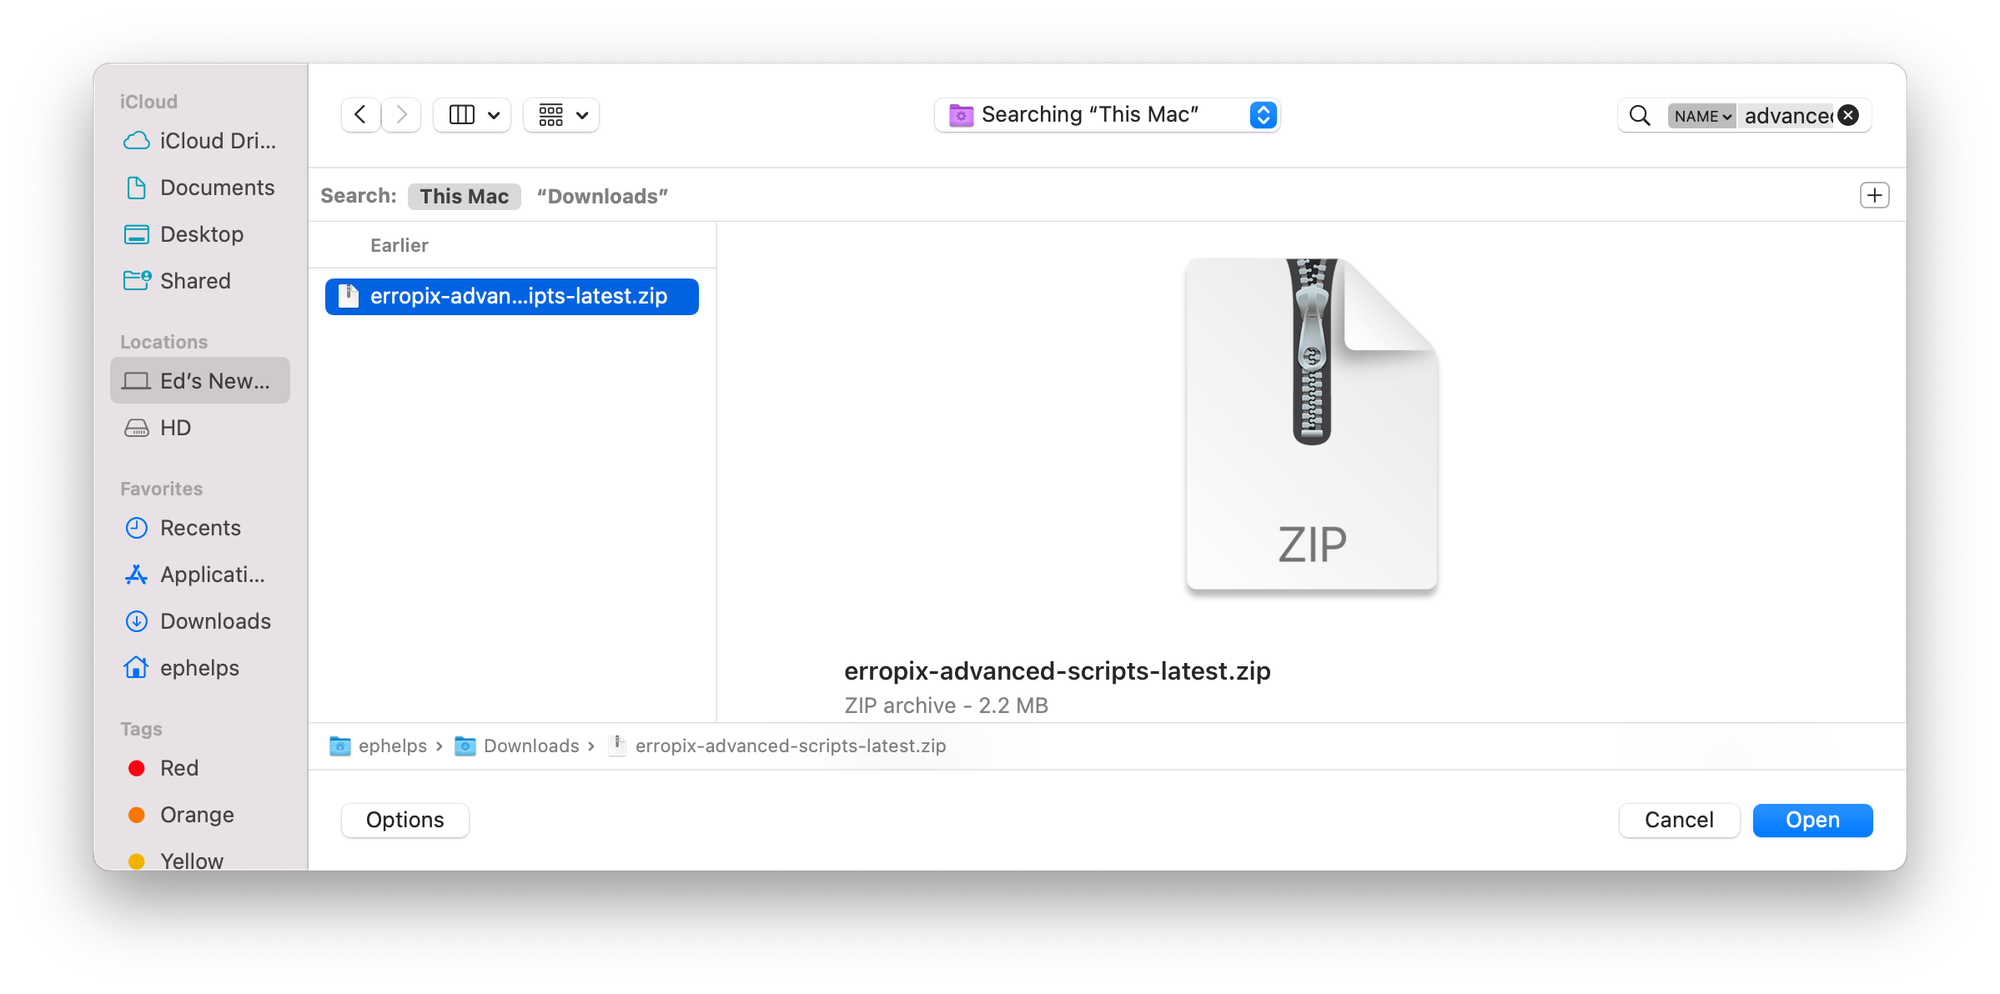2000x994 pixels.
Task: Open the column view mode dropdown
Action: click(473, 115)
